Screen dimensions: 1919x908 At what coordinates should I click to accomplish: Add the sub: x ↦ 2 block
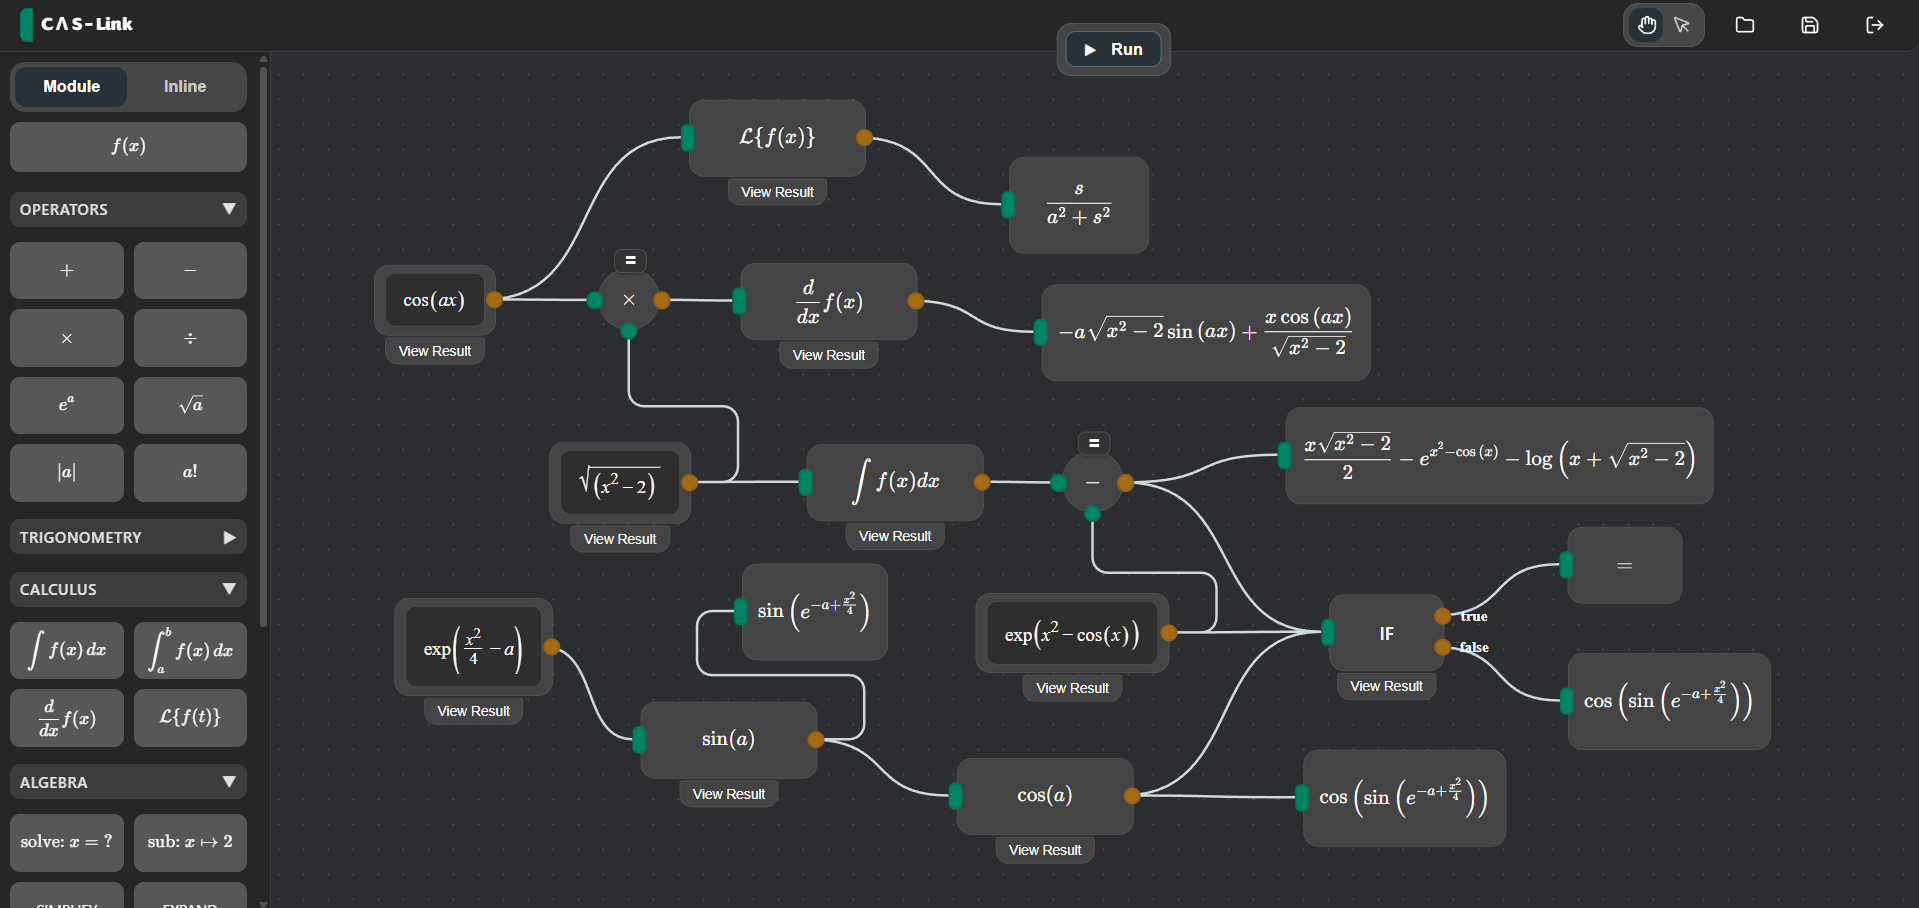pyautogui.click(x=190, y=842)
